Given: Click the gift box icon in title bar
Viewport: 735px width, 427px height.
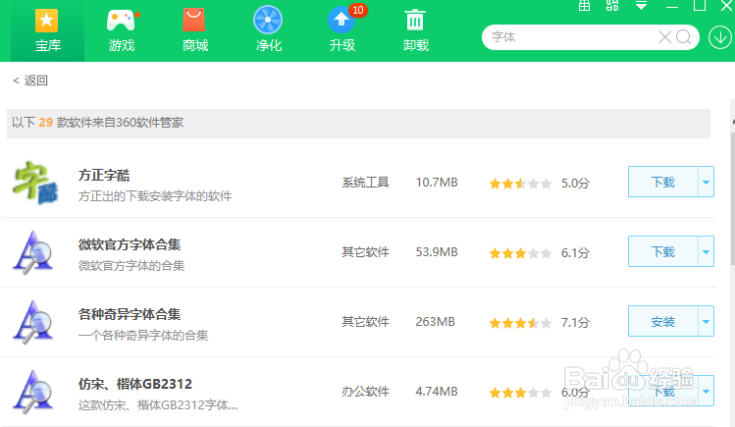Looking at the screenshot, I should pyautogui.click(x=584, y=6).
